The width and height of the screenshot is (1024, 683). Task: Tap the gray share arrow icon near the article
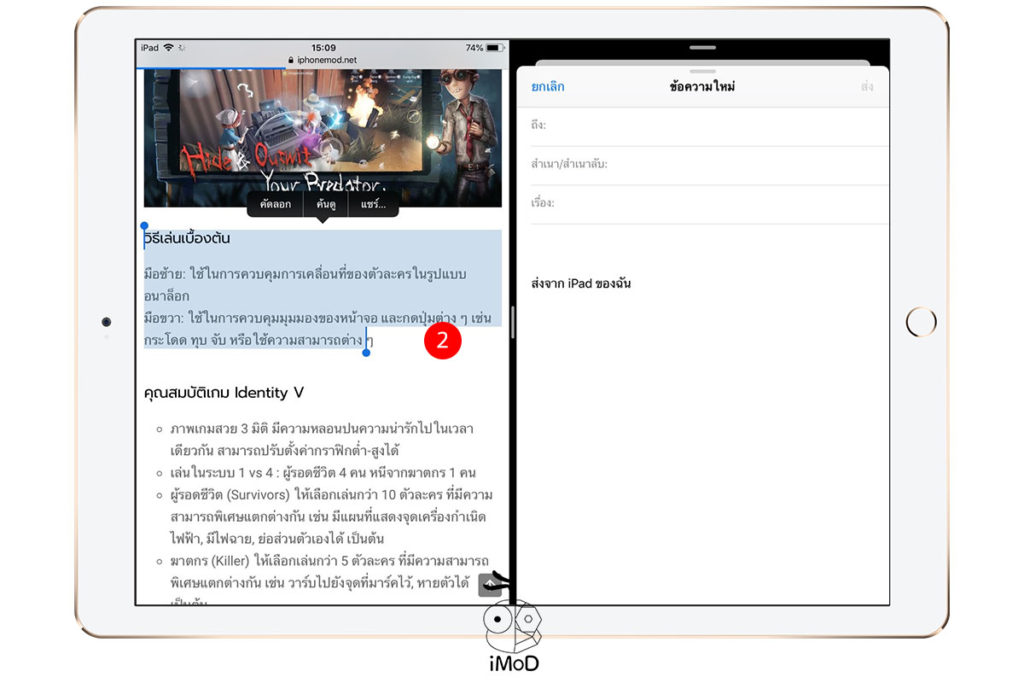pos(489,584)
